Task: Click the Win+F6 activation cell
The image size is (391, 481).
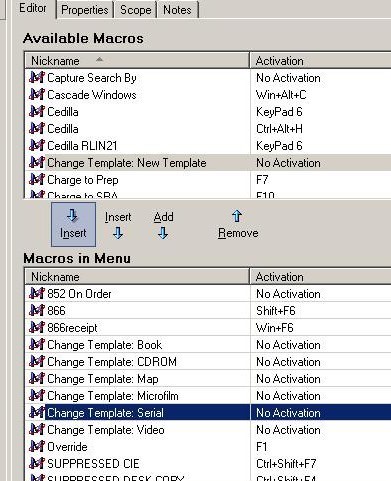Action: (275, 328)
